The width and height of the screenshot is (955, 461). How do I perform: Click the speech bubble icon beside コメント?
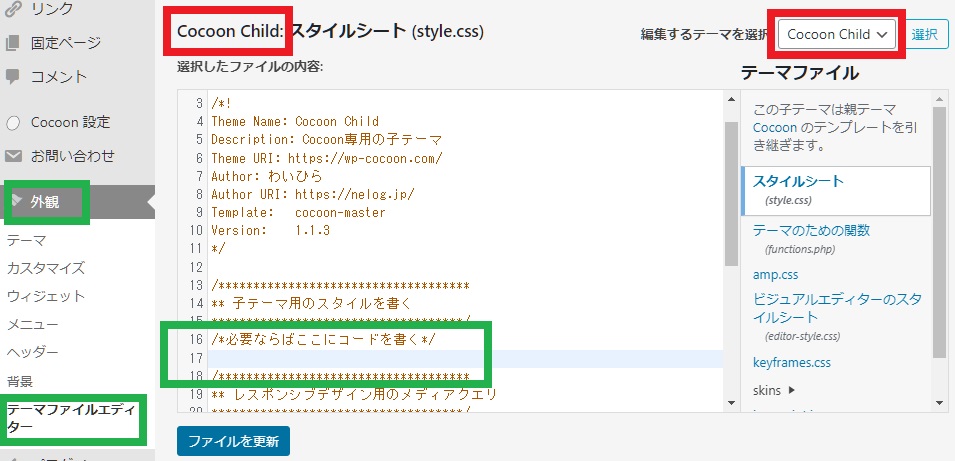click(12, 77)
